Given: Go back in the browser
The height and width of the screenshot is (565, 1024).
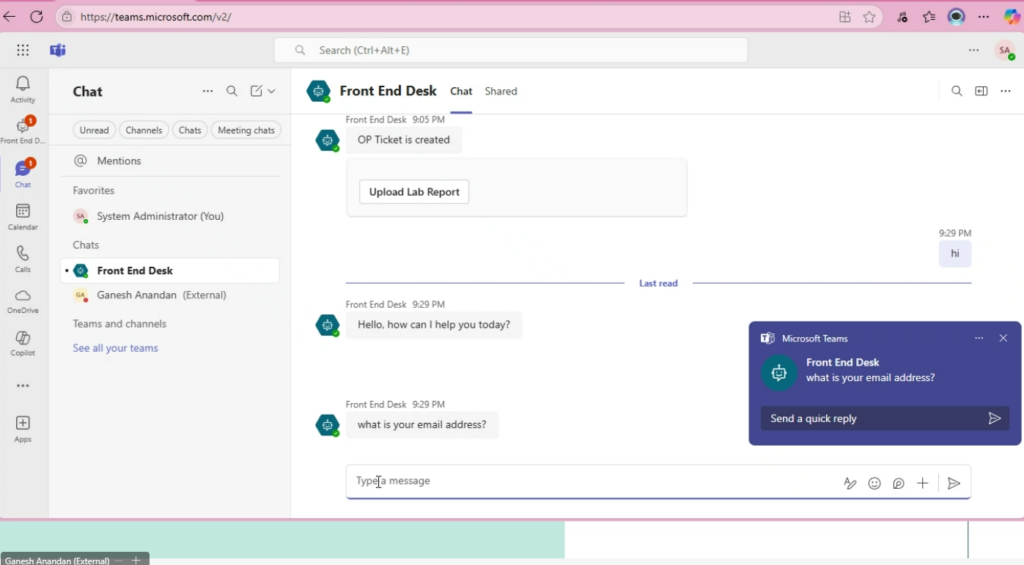Looking at the screenshot, I should click(10, 17).
